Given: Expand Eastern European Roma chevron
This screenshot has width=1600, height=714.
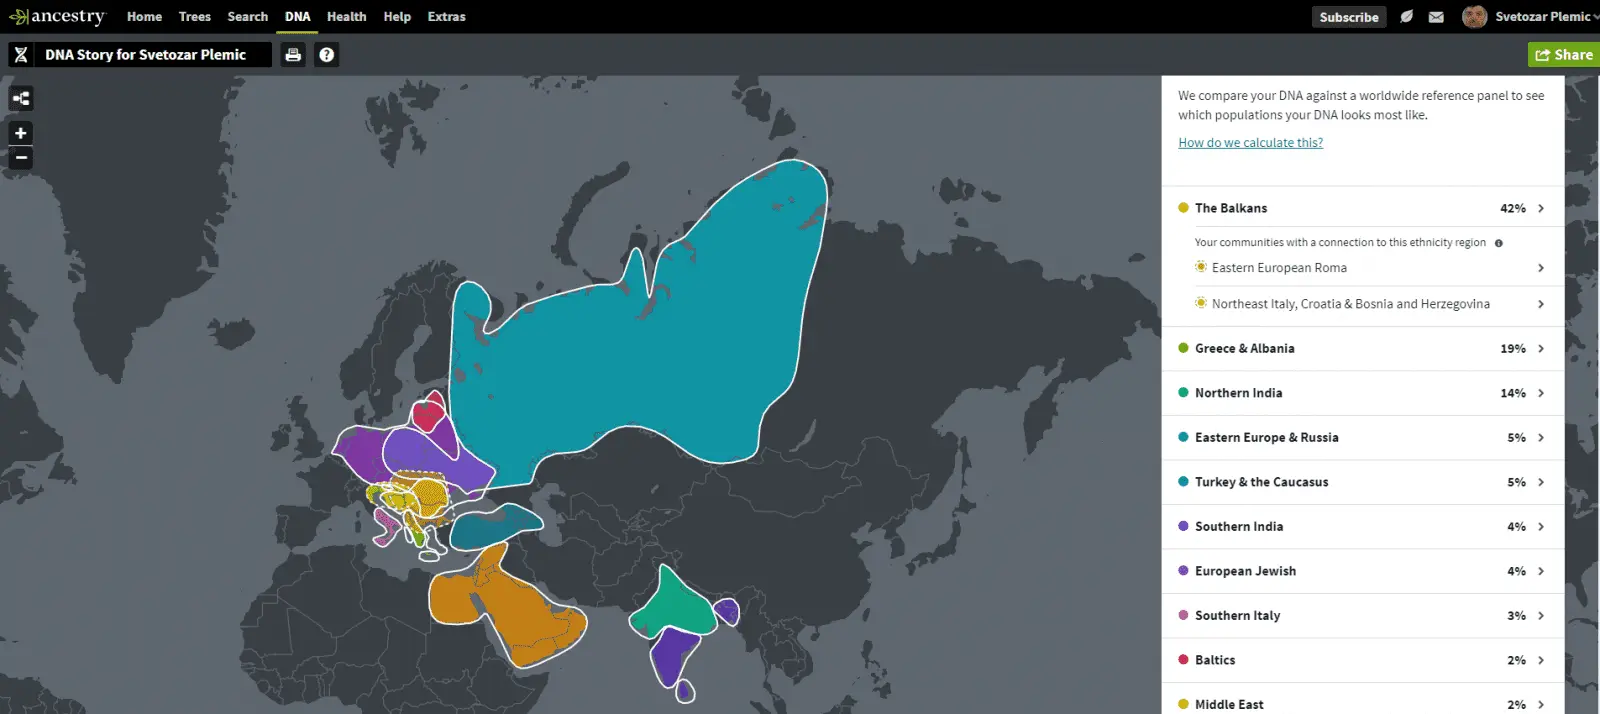Looking at the screenshot, I should (x=1541, y=268).
